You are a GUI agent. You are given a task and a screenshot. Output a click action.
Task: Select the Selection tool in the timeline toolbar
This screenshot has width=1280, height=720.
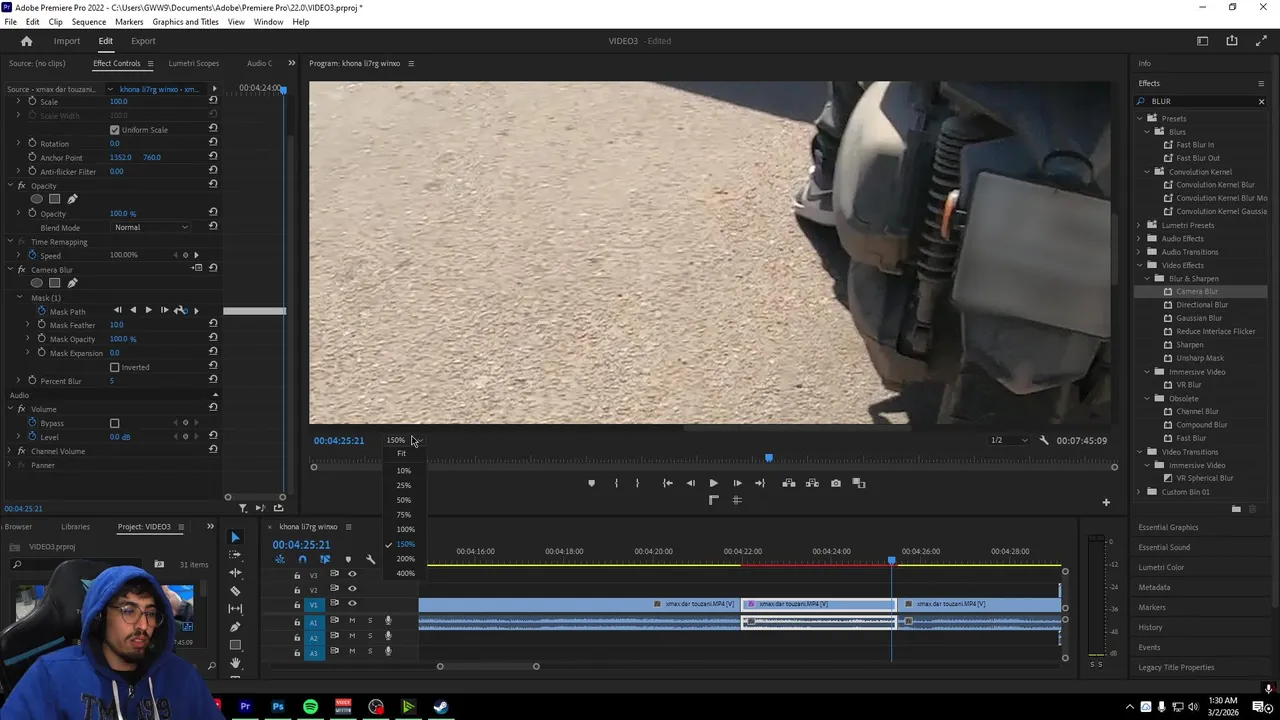point(235,537)
